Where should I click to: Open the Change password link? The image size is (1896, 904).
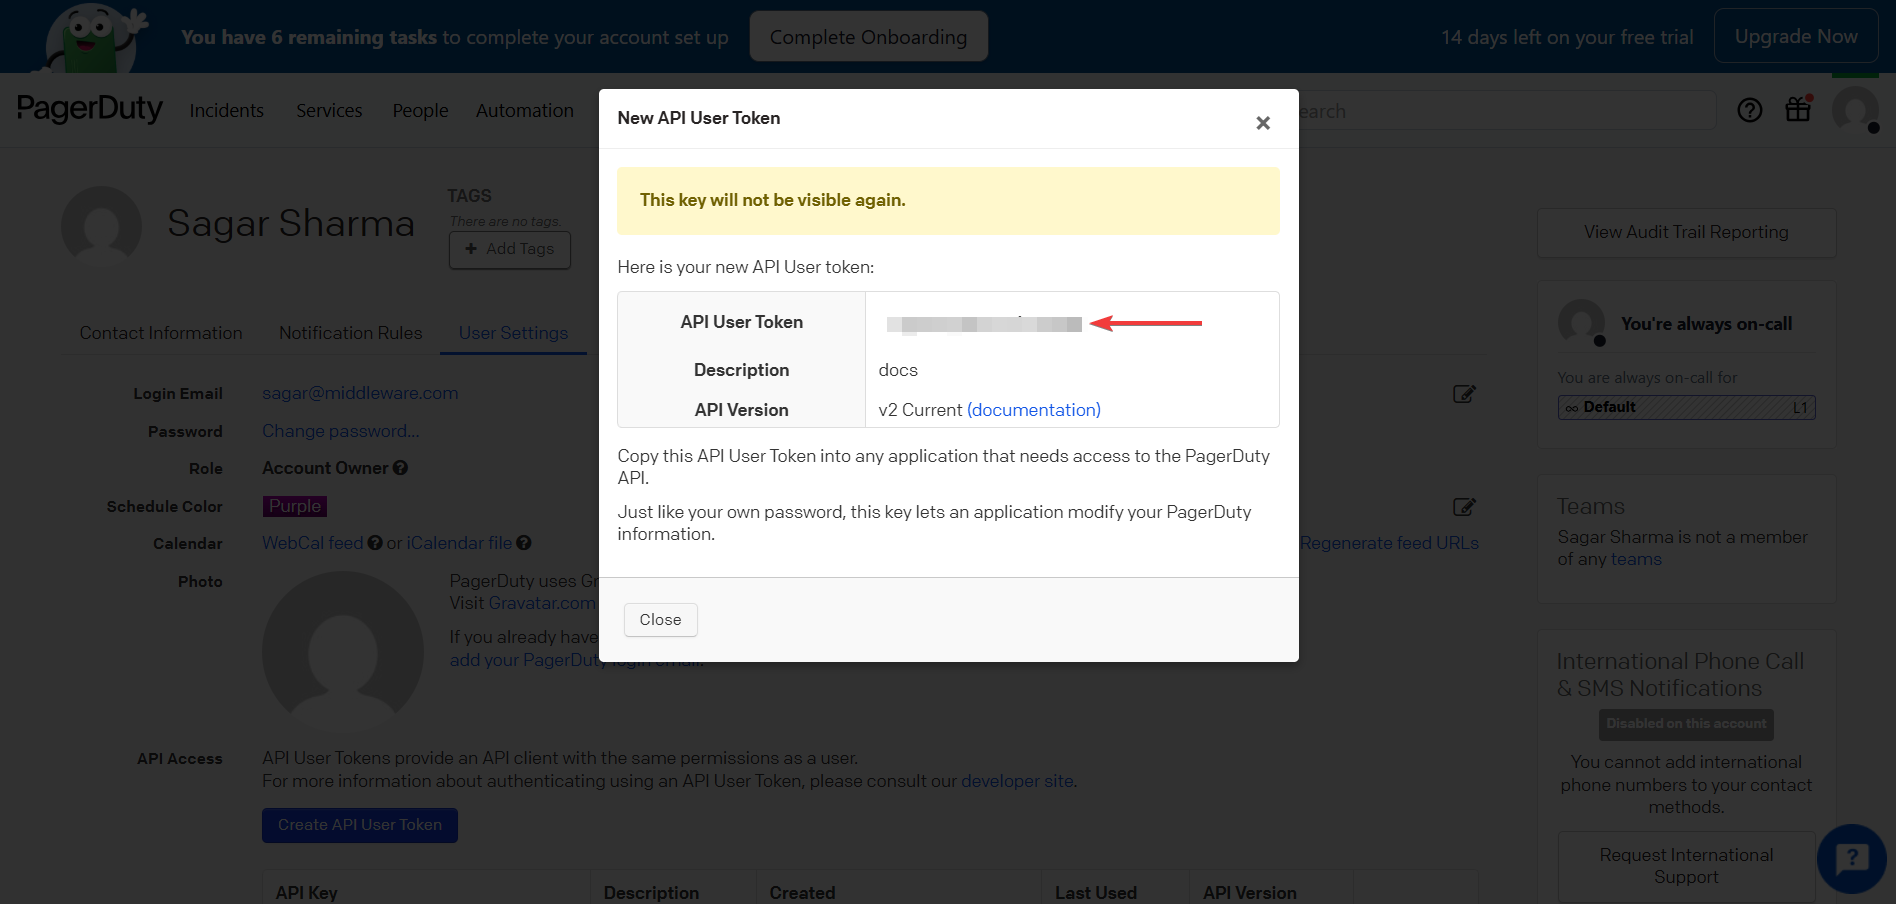(x=340, y=431)
